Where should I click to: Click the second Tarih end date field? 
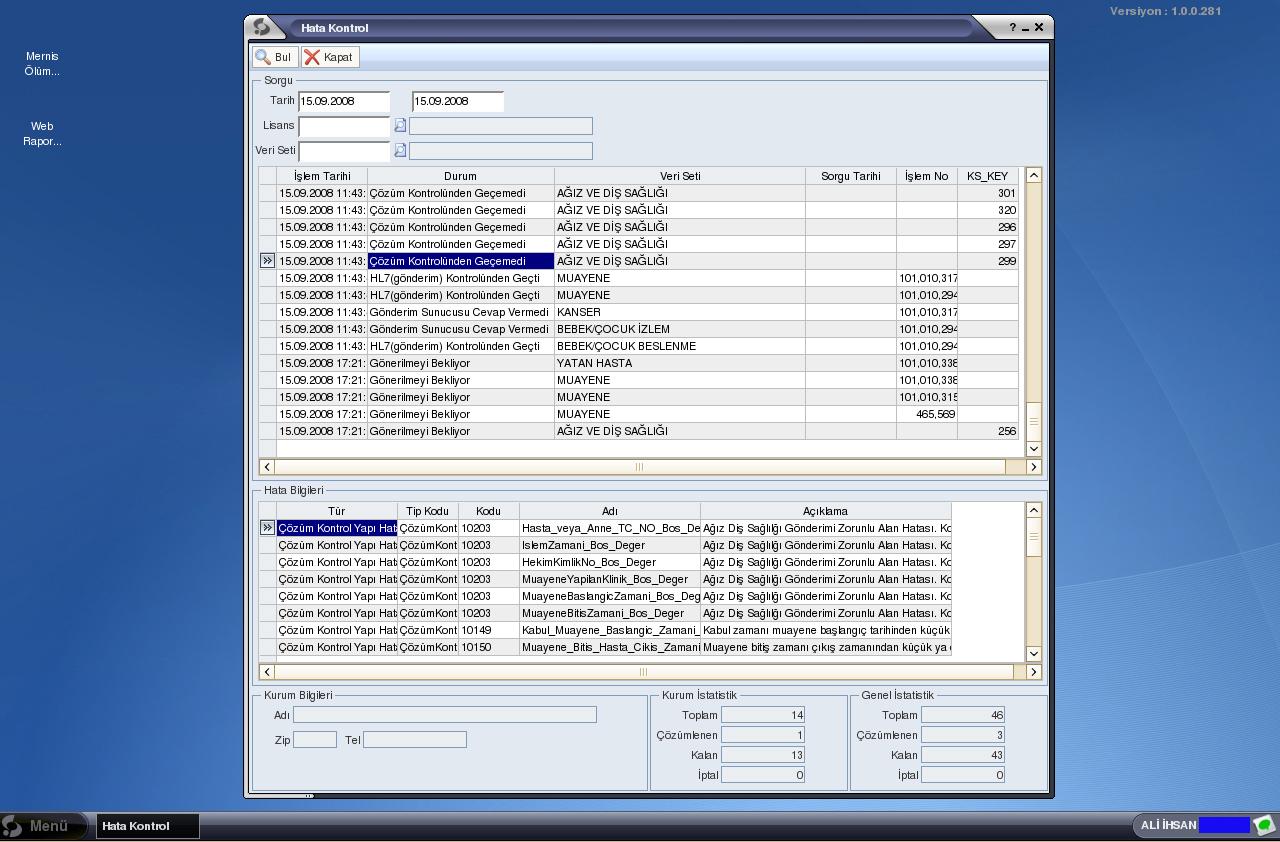pos(458,101)
